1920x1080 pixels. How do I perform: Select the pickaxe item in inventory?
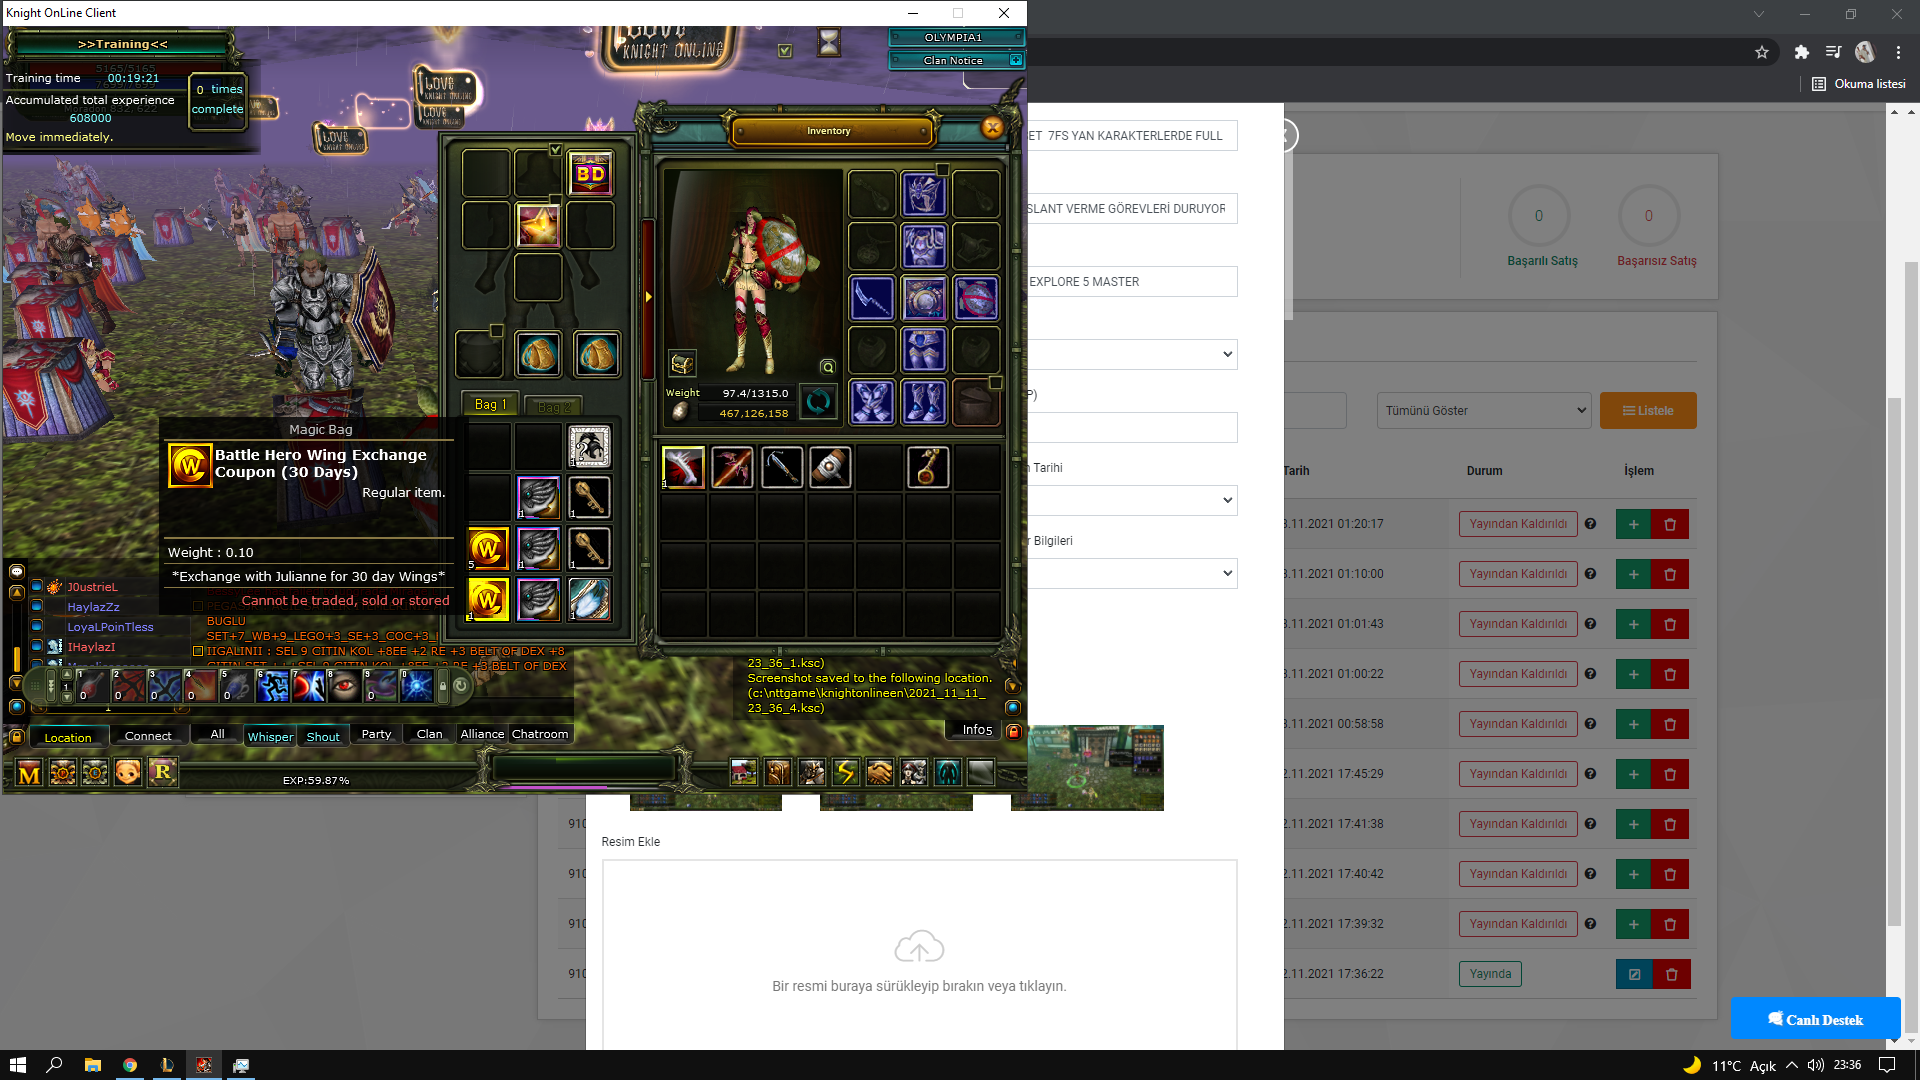(x=782, y=467)
